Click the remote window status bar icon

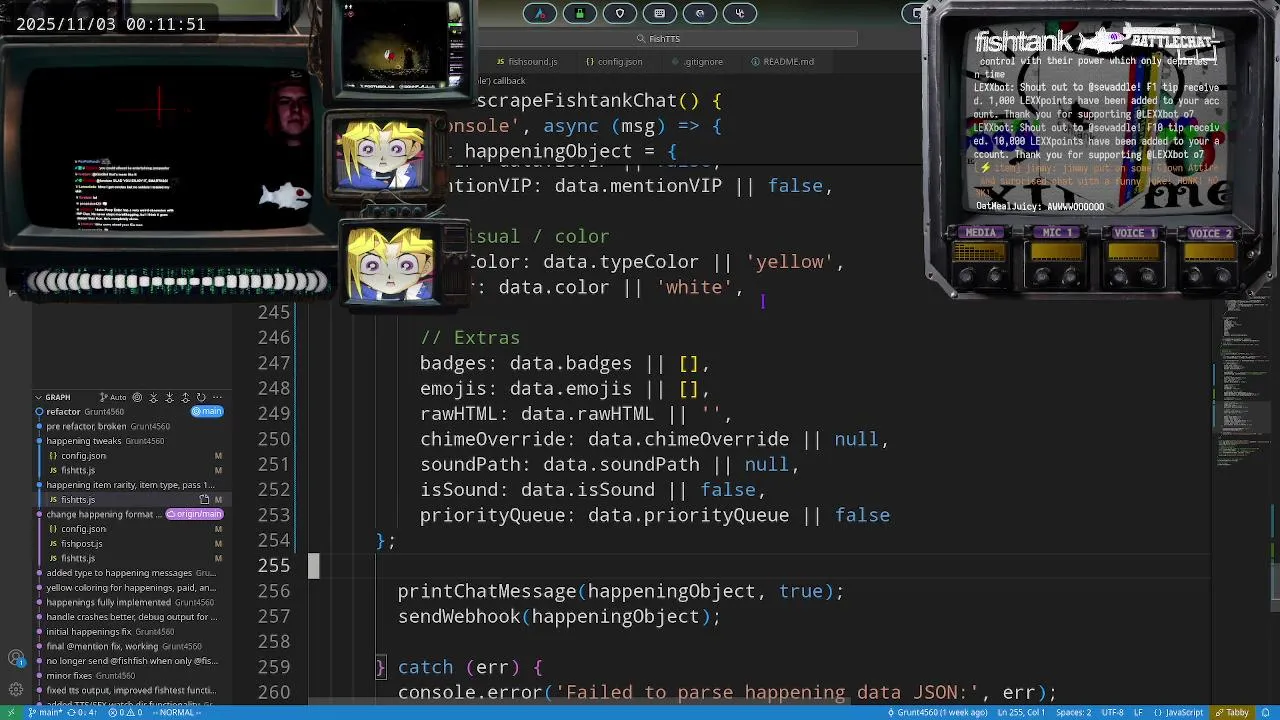tap(11, 712)
